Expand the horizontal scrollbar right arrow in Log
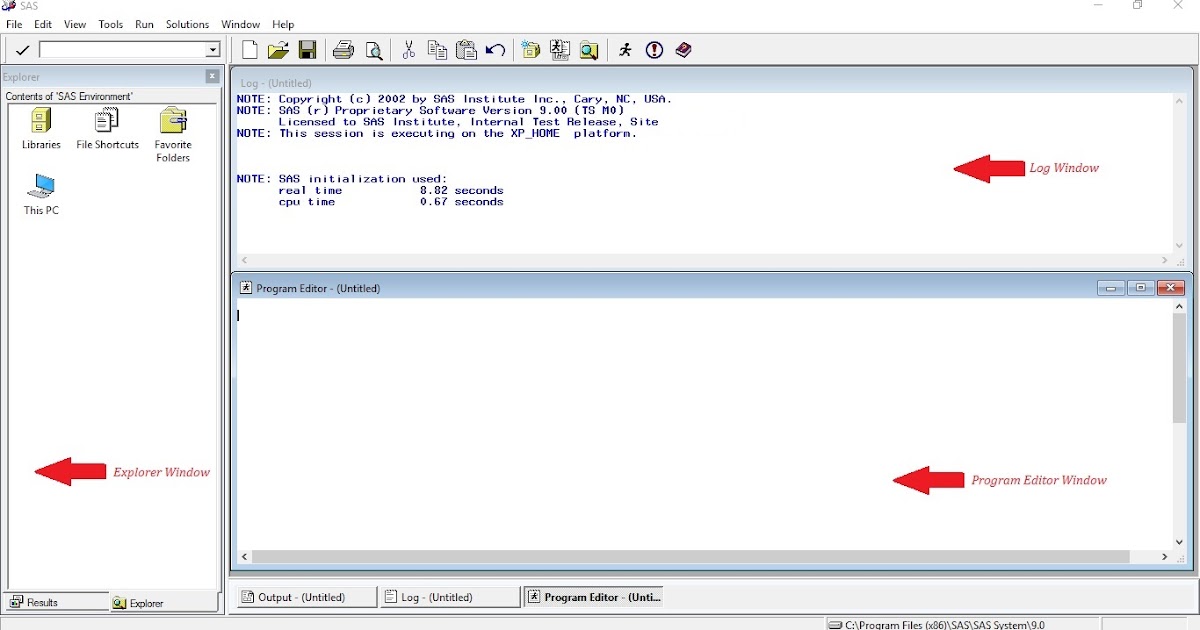The height and width of the screenshot is (630, 1200). [1164, 260]
